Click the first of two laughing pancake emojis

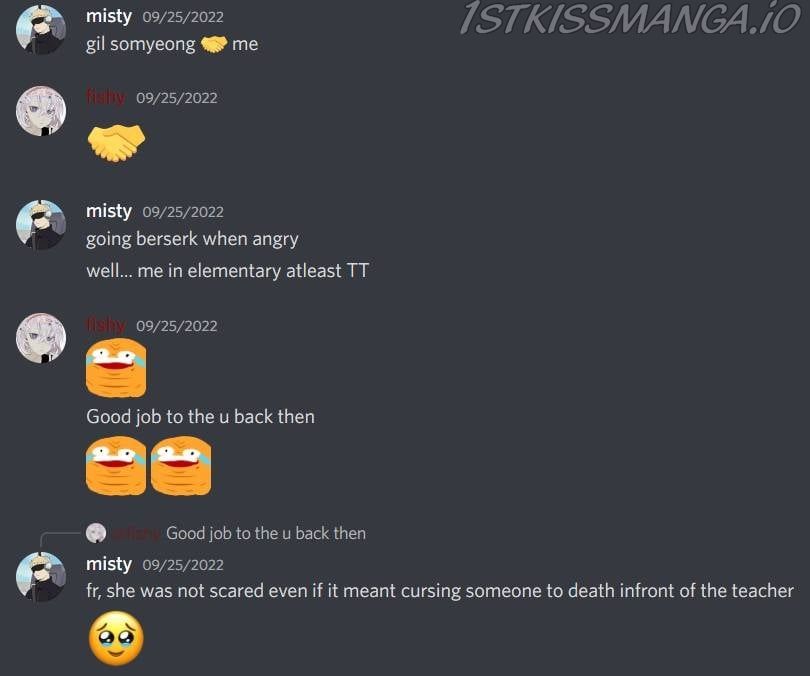[x=116, y=466]
